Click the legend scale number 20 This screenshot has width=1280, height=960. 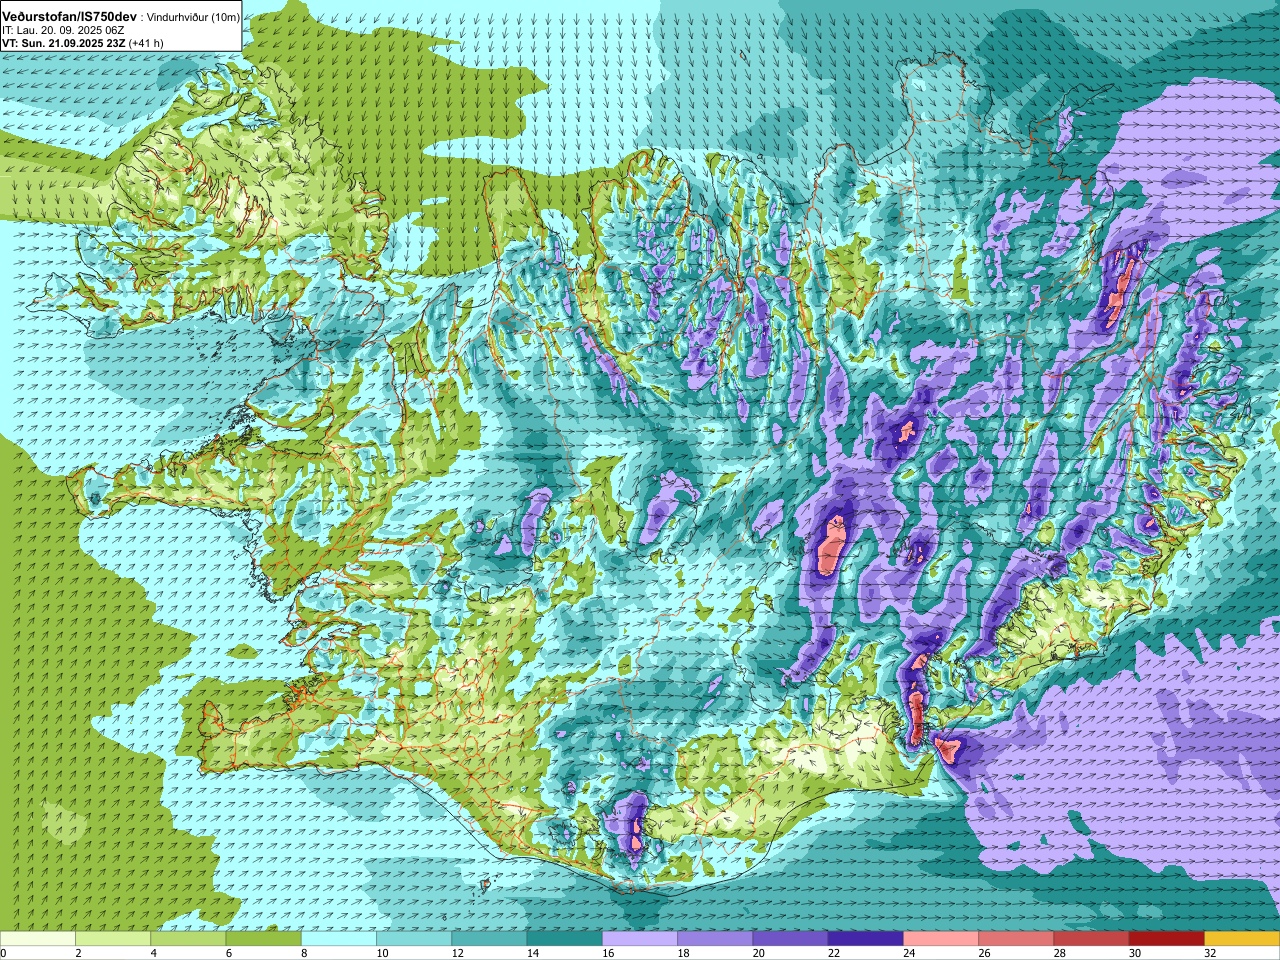click(x=759, y=953)
